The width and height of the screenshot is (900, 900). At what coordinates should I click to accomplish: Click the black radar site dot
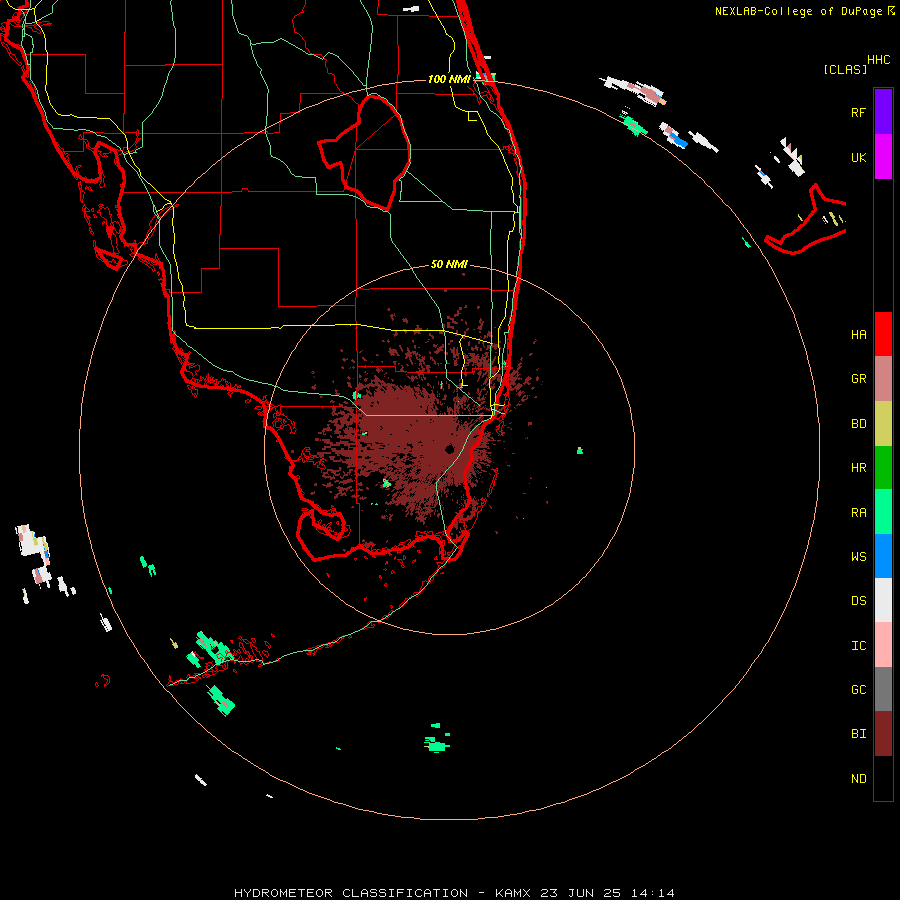[x=449, y=449]
